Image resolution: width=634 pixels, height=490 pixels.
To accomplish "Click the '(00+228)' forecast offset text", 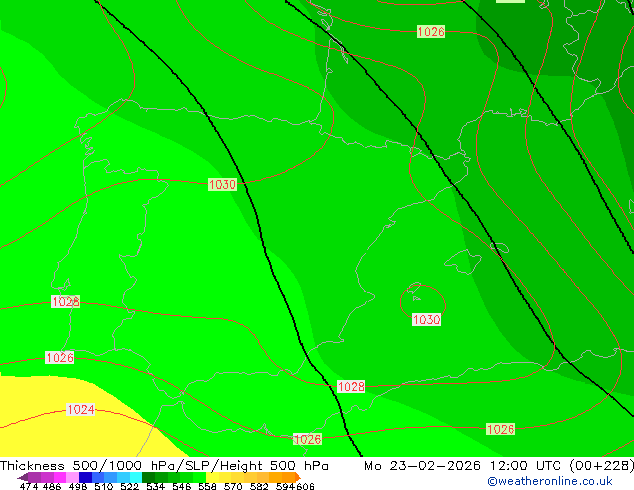I will point(602,465).
